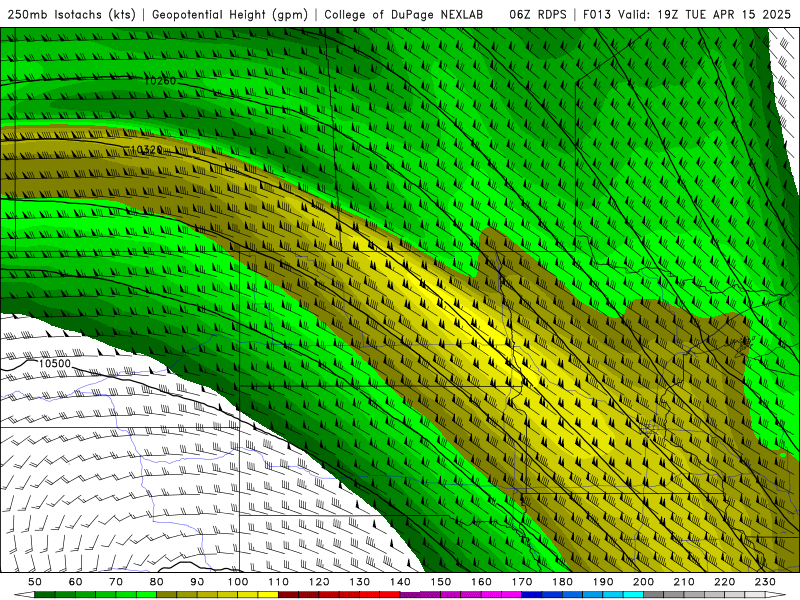
Task: Click the 210 value on the color scale
Action: 684,582
